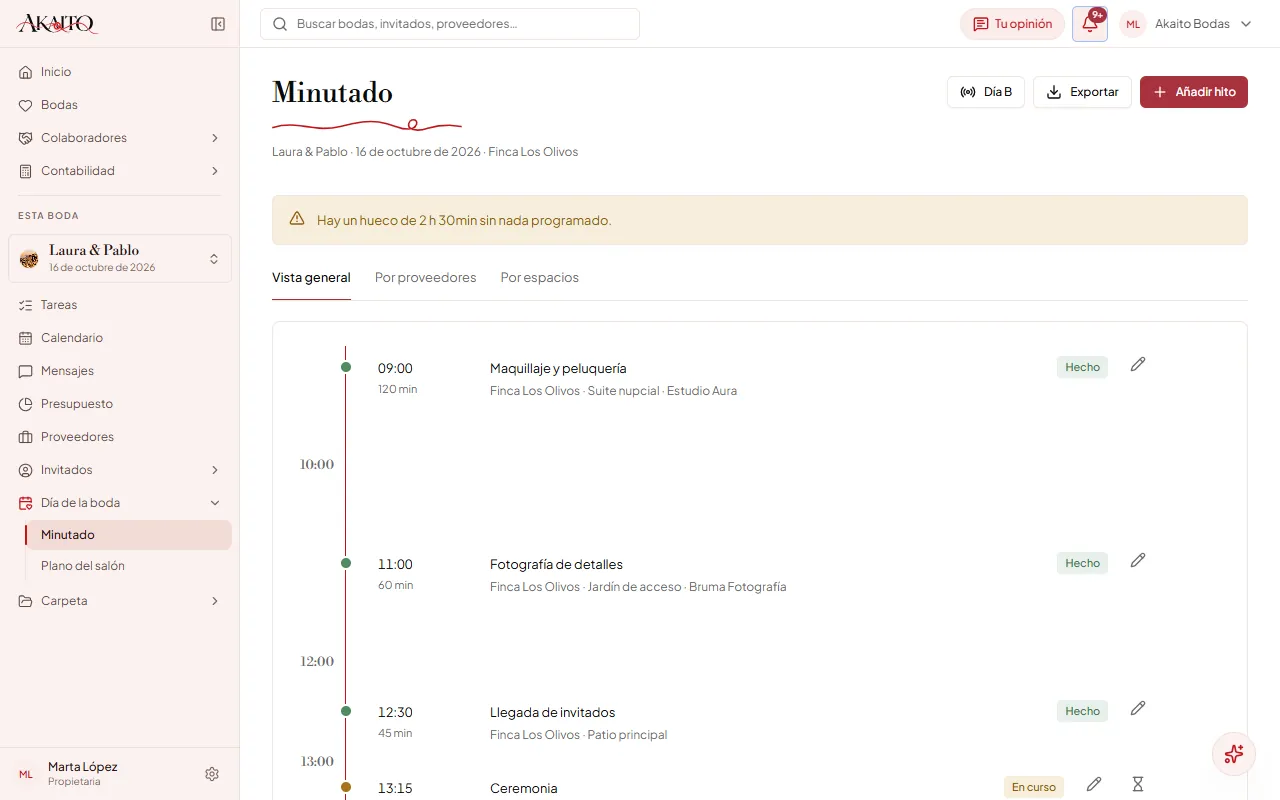This screenshot has height=800, width=1280.
Task: Click the ML avatar in top bar
Action: click(x=1133, y=24)
